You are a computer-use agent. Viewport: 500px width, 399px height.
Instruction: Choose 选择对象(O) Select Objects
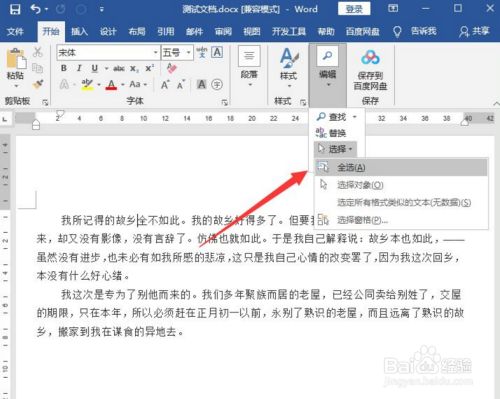pyautogui.click(x=401, y=185)
